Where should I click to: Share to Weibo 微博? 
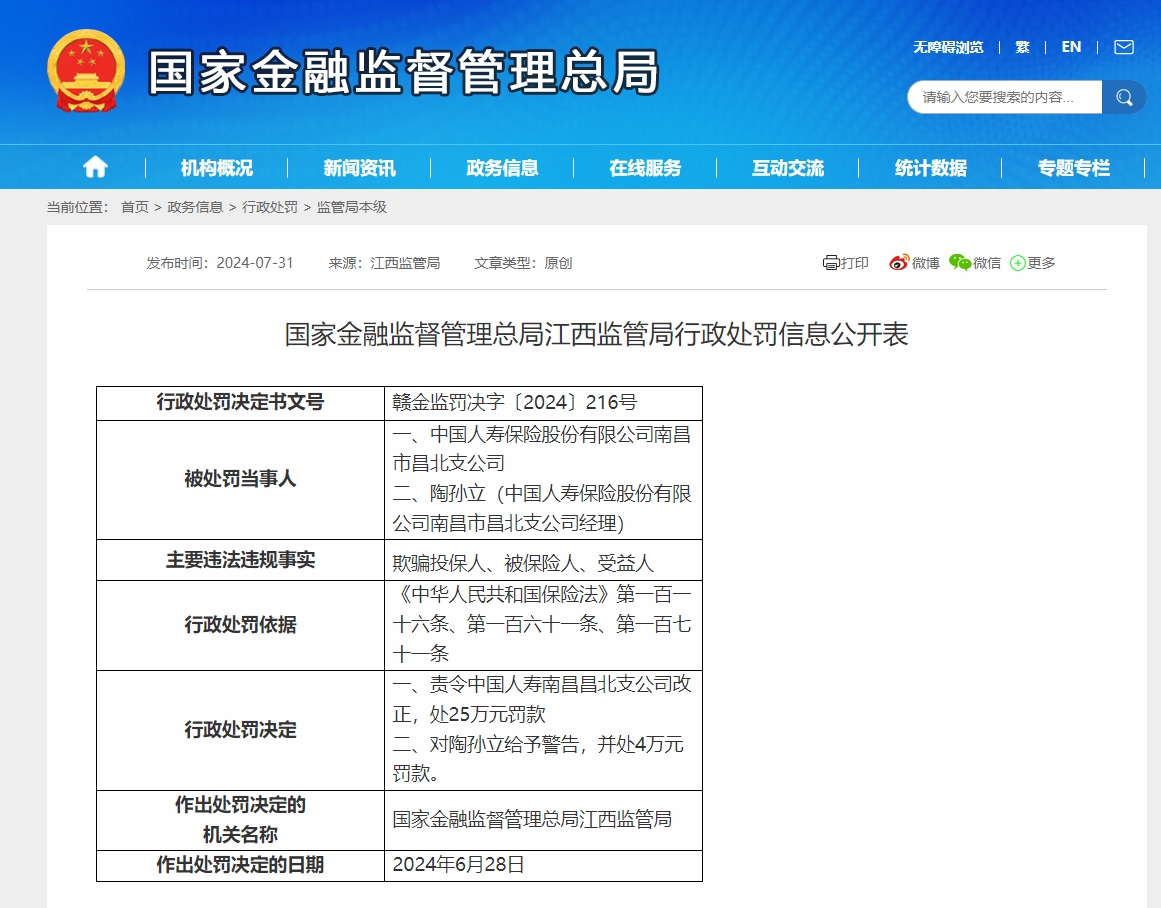coord(914,263)
